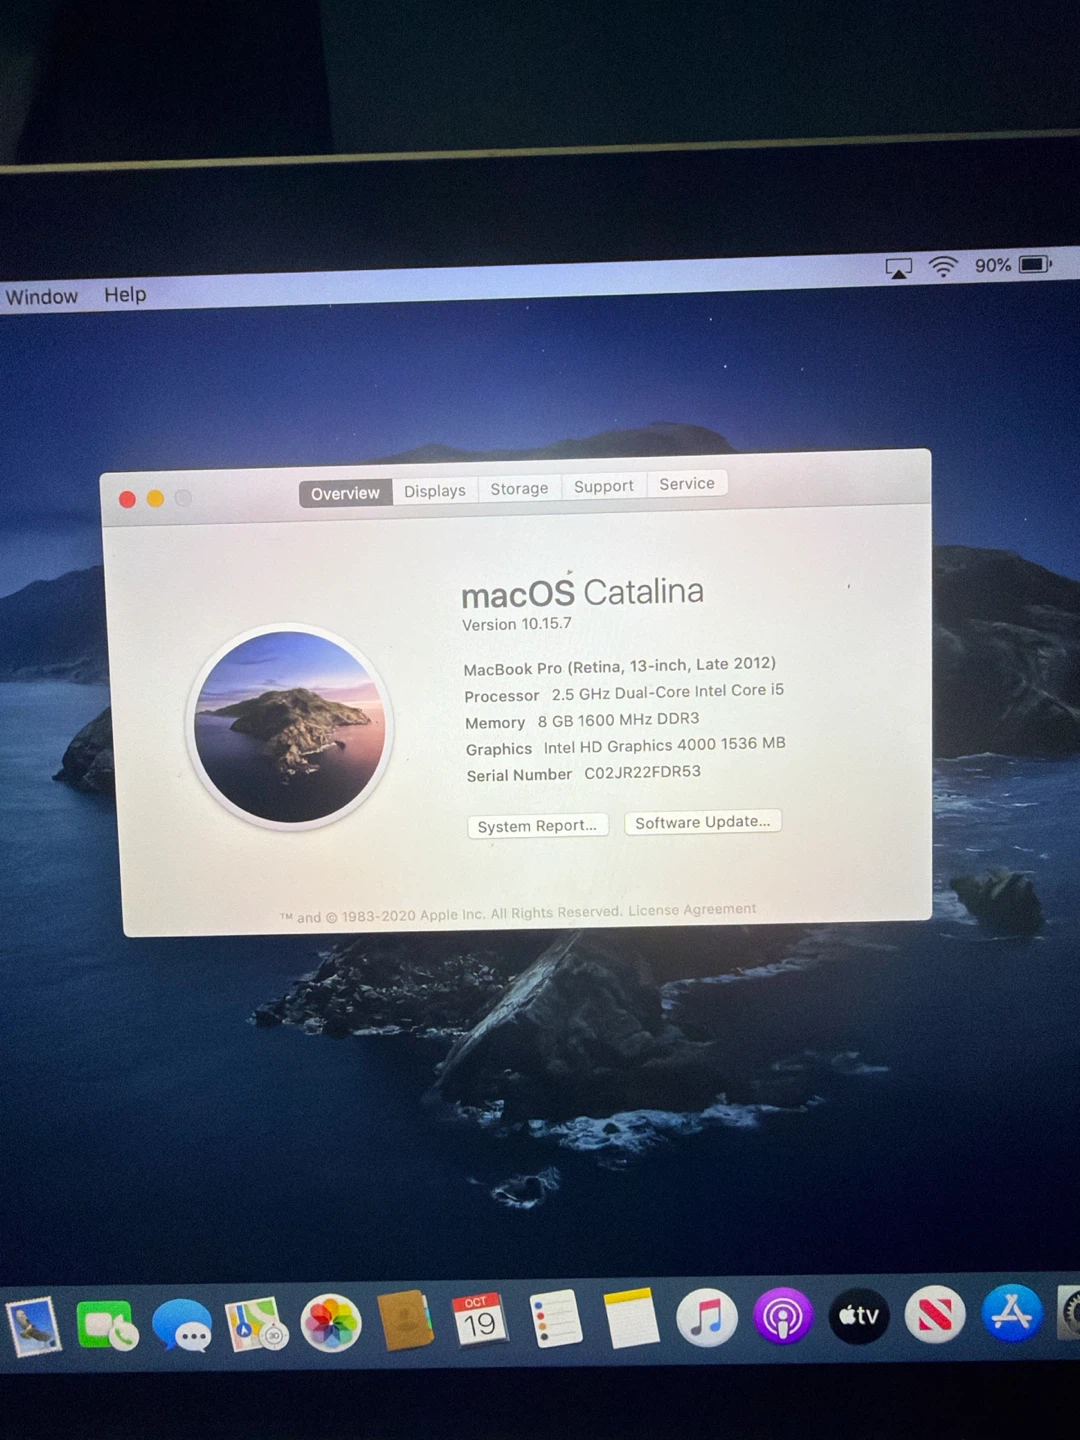Click the AirPlay icon in the menu bar
This screenshot has width=1080, height=1440.
[898, 268]
